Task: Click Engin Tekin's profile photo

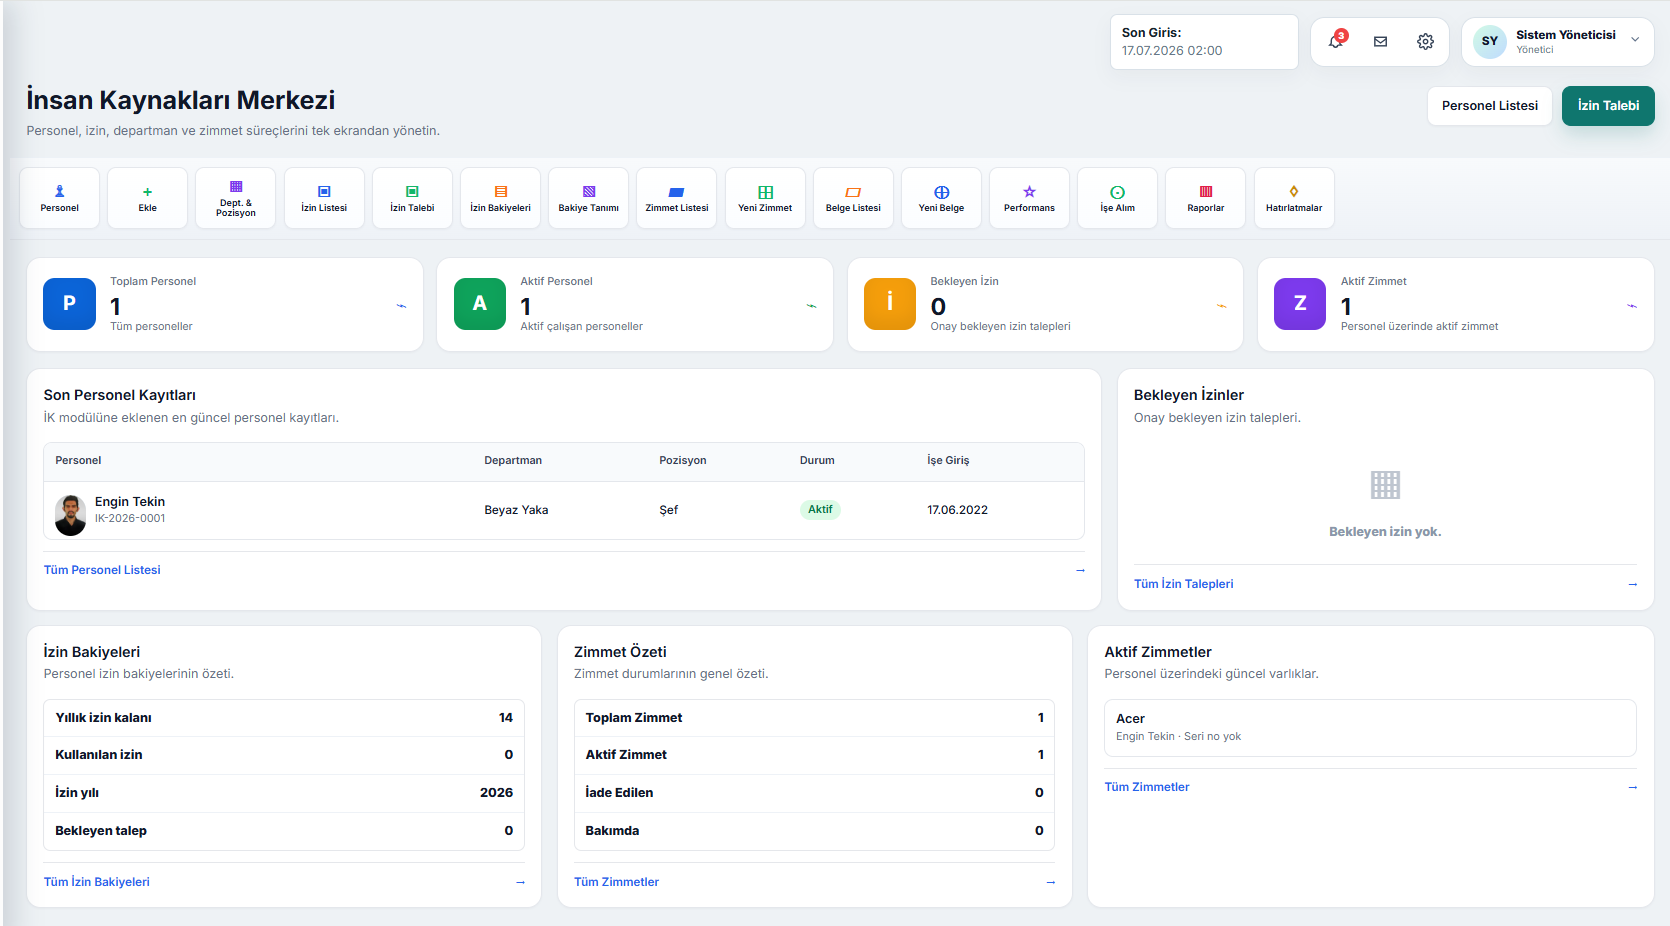Action: coord(70,515)
